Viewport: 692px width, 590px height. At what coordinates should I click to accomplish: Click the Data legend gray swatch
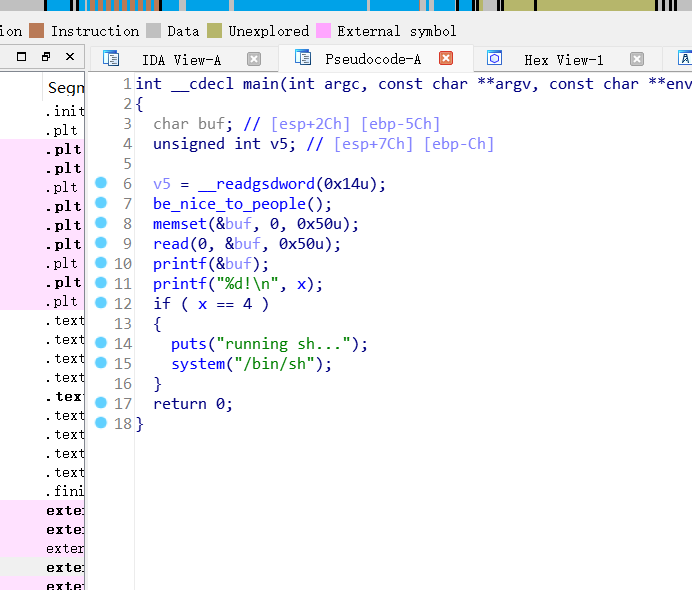[x=153, y=31]
